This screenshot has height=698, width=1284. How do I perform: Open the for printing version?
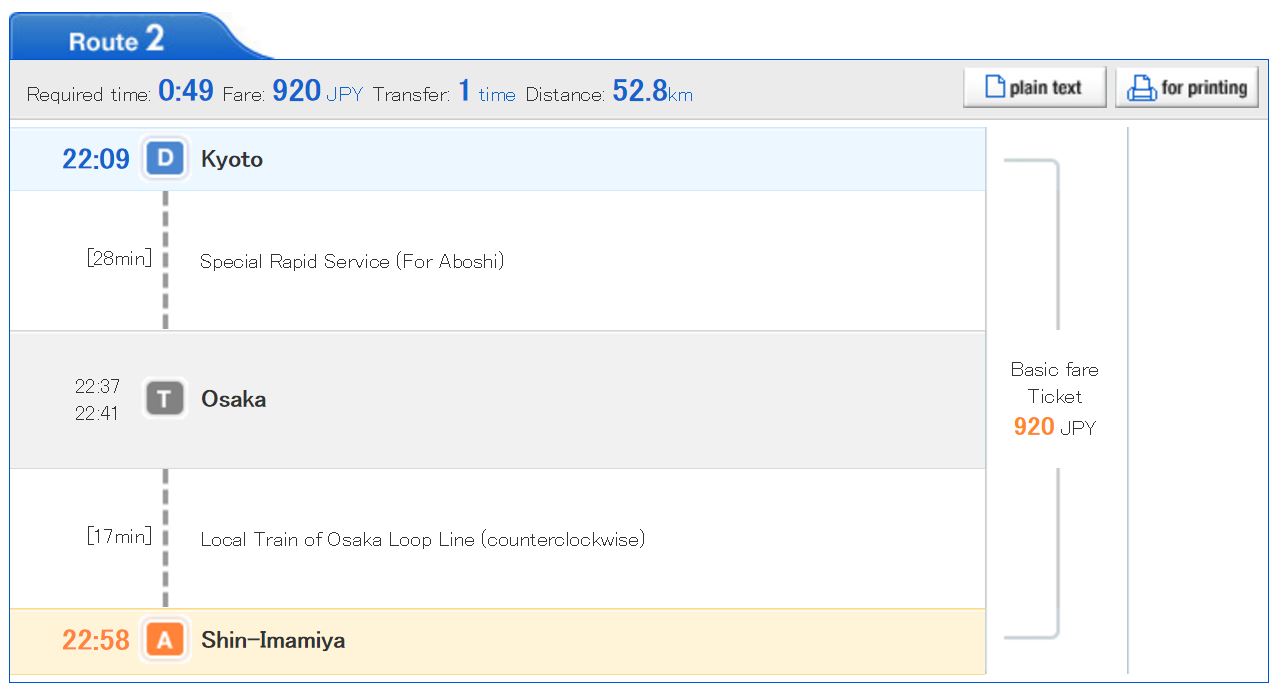[x=1187, y=87]
